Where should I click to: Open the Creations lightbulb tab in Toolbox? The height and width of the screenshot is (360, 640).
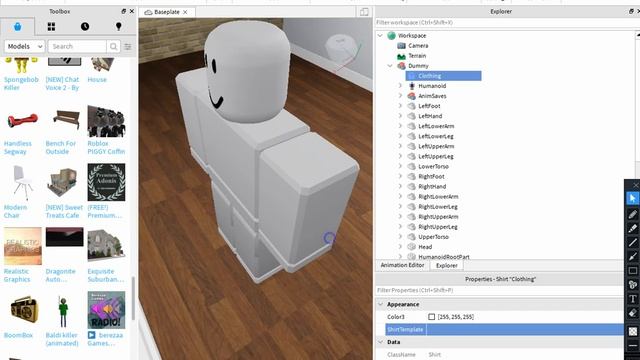coord(119,27)
